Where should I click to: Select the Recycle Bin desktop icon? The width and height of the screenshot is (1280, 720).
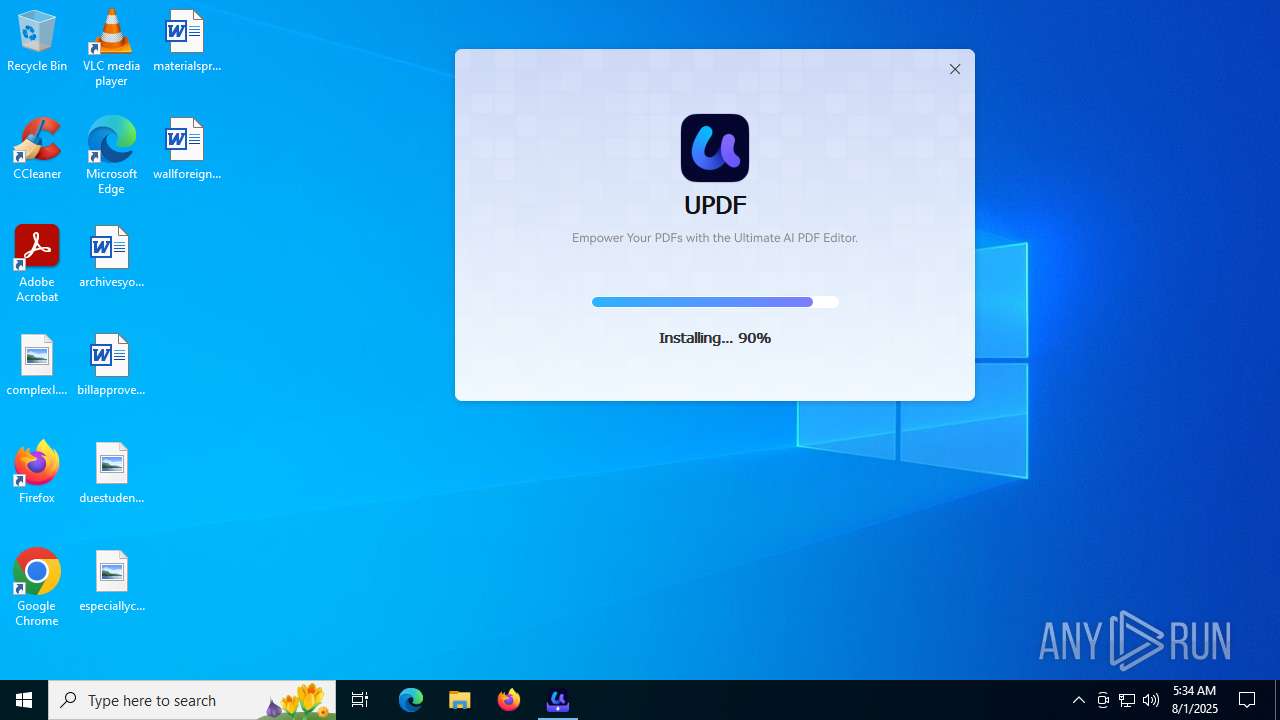click(37, 42)
